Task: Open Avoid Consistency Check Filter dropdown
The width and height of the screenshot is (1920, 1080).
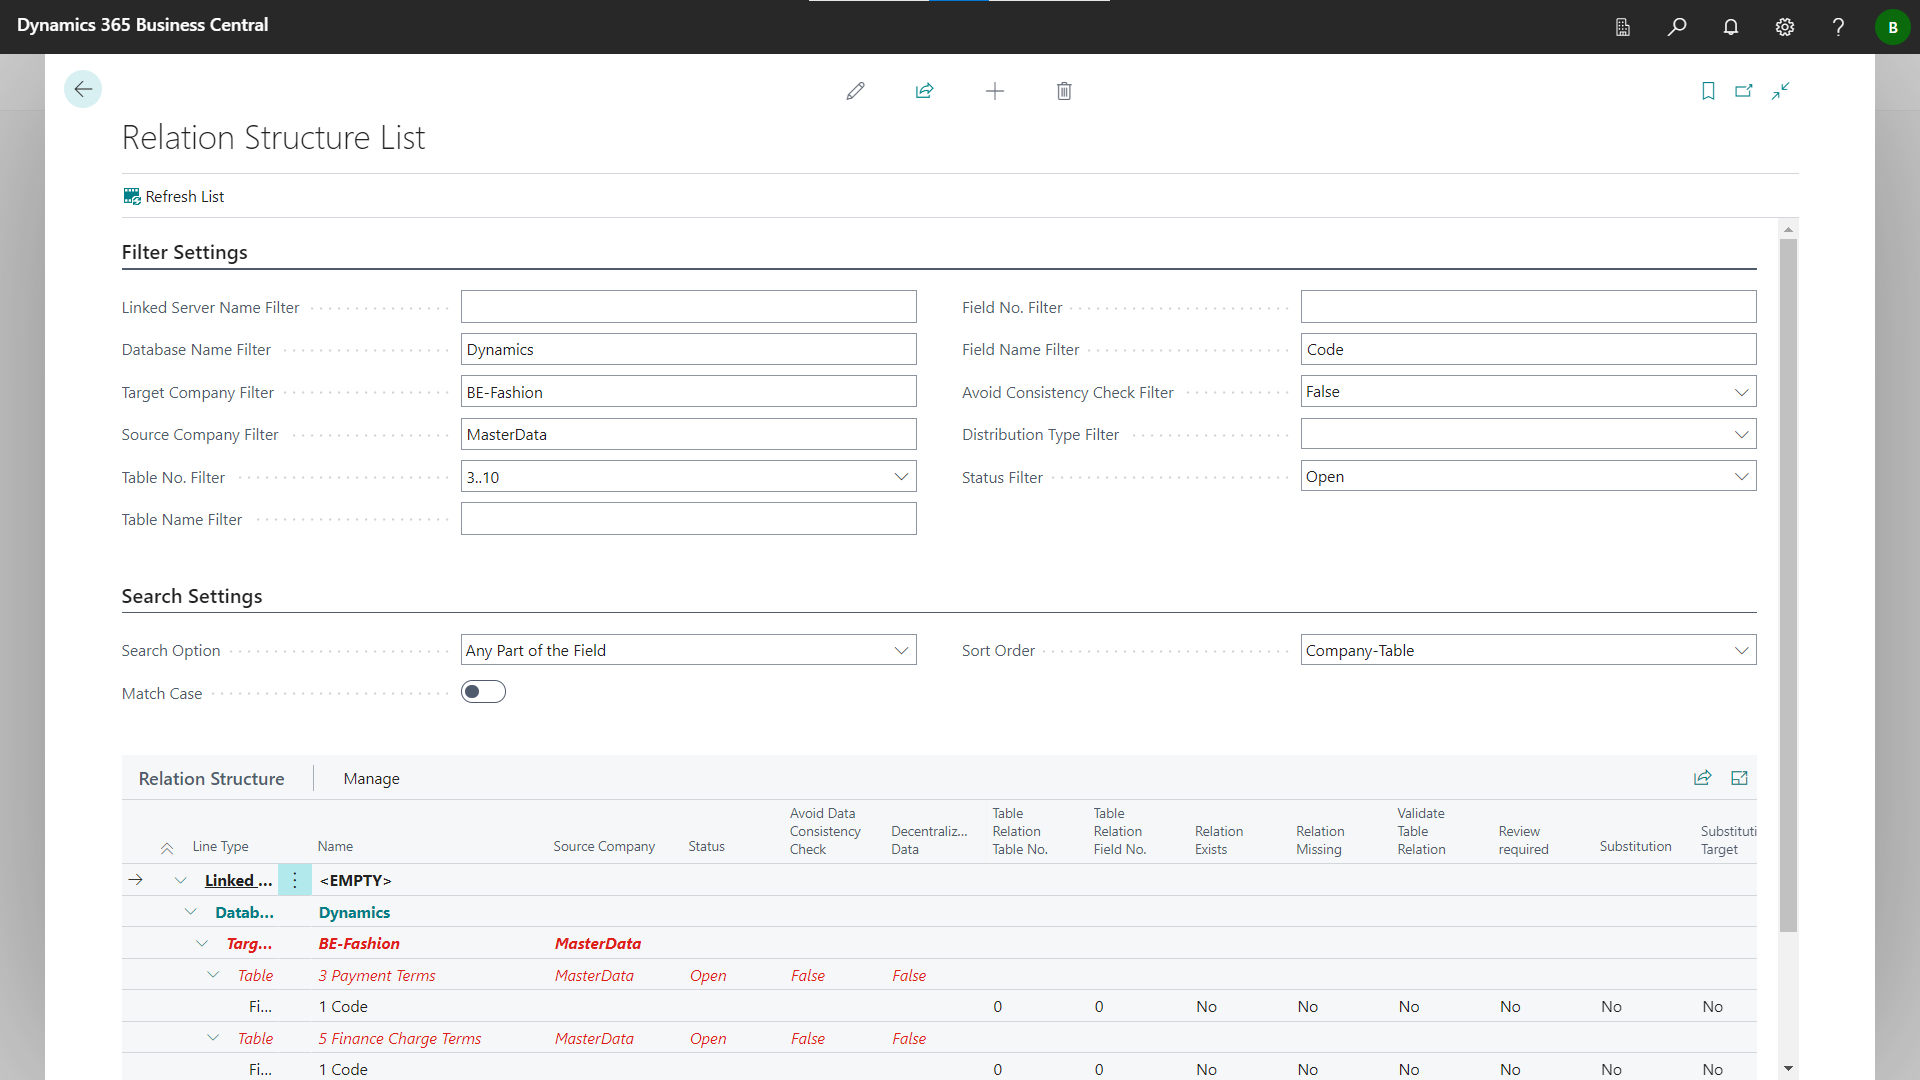Action: coord(1741,392)
